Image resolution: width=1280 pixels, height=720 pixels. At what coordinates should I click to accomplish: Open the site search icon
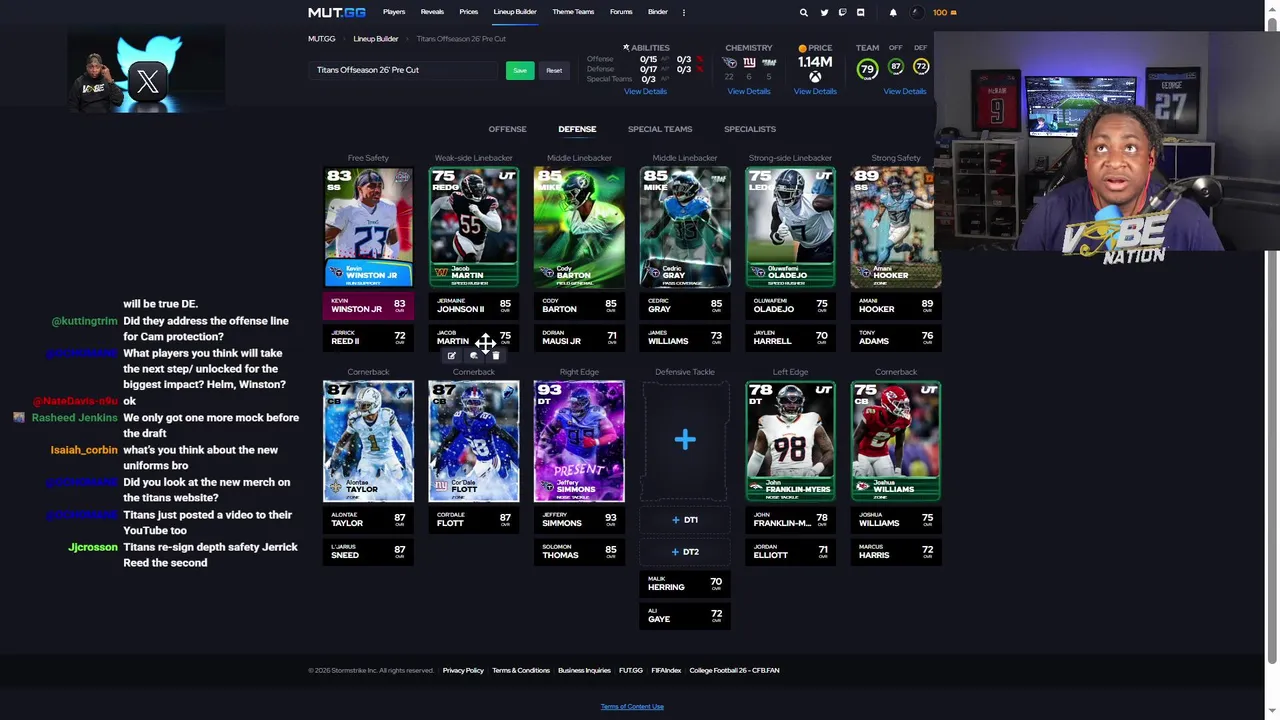tap(803, 12)
